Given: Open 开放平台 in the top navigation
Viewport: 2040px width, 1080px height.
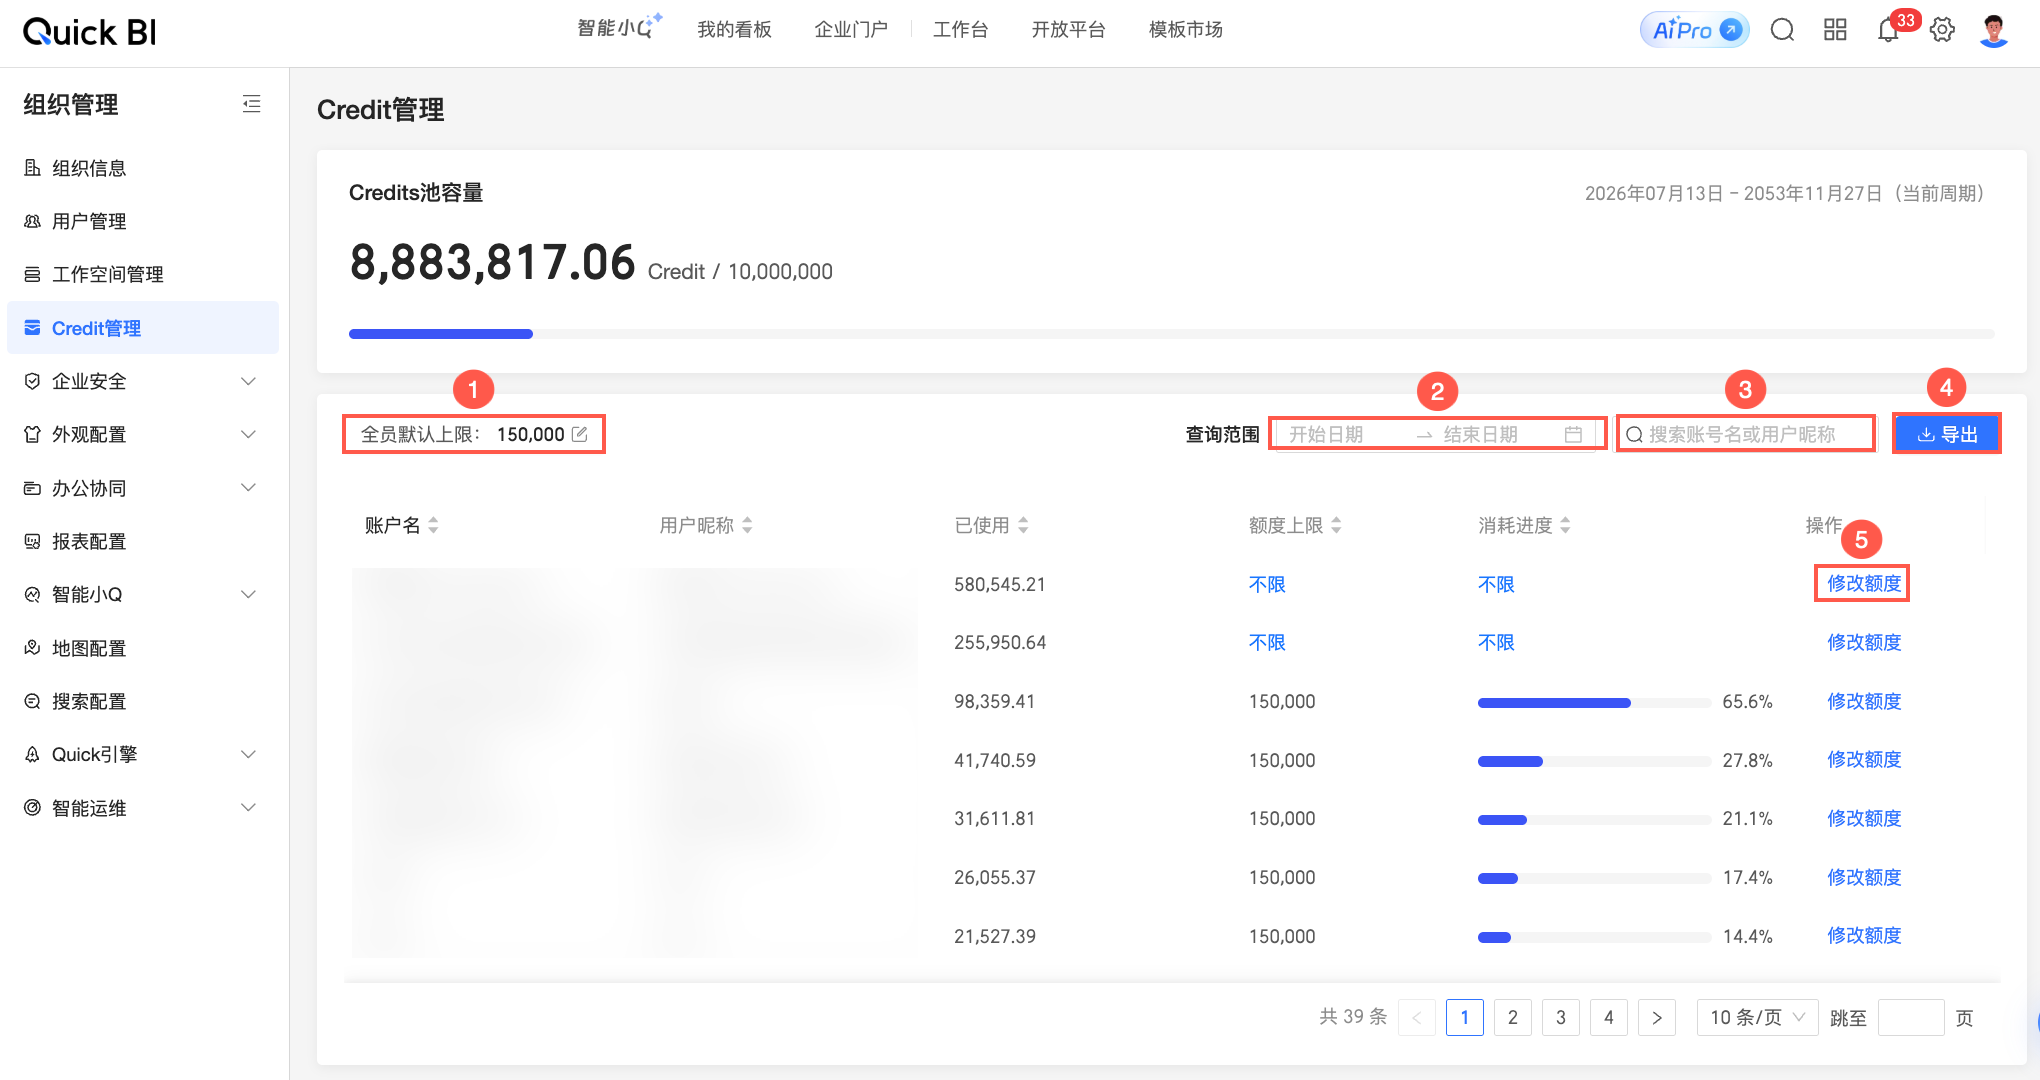Looking at the screenshot, I should (1068, 30).
